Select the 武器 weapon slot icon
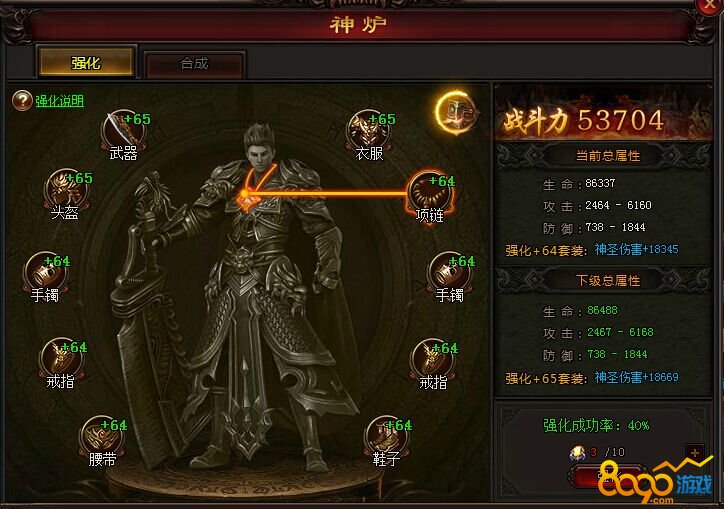724x509 pixels. [x=123, y=131]
